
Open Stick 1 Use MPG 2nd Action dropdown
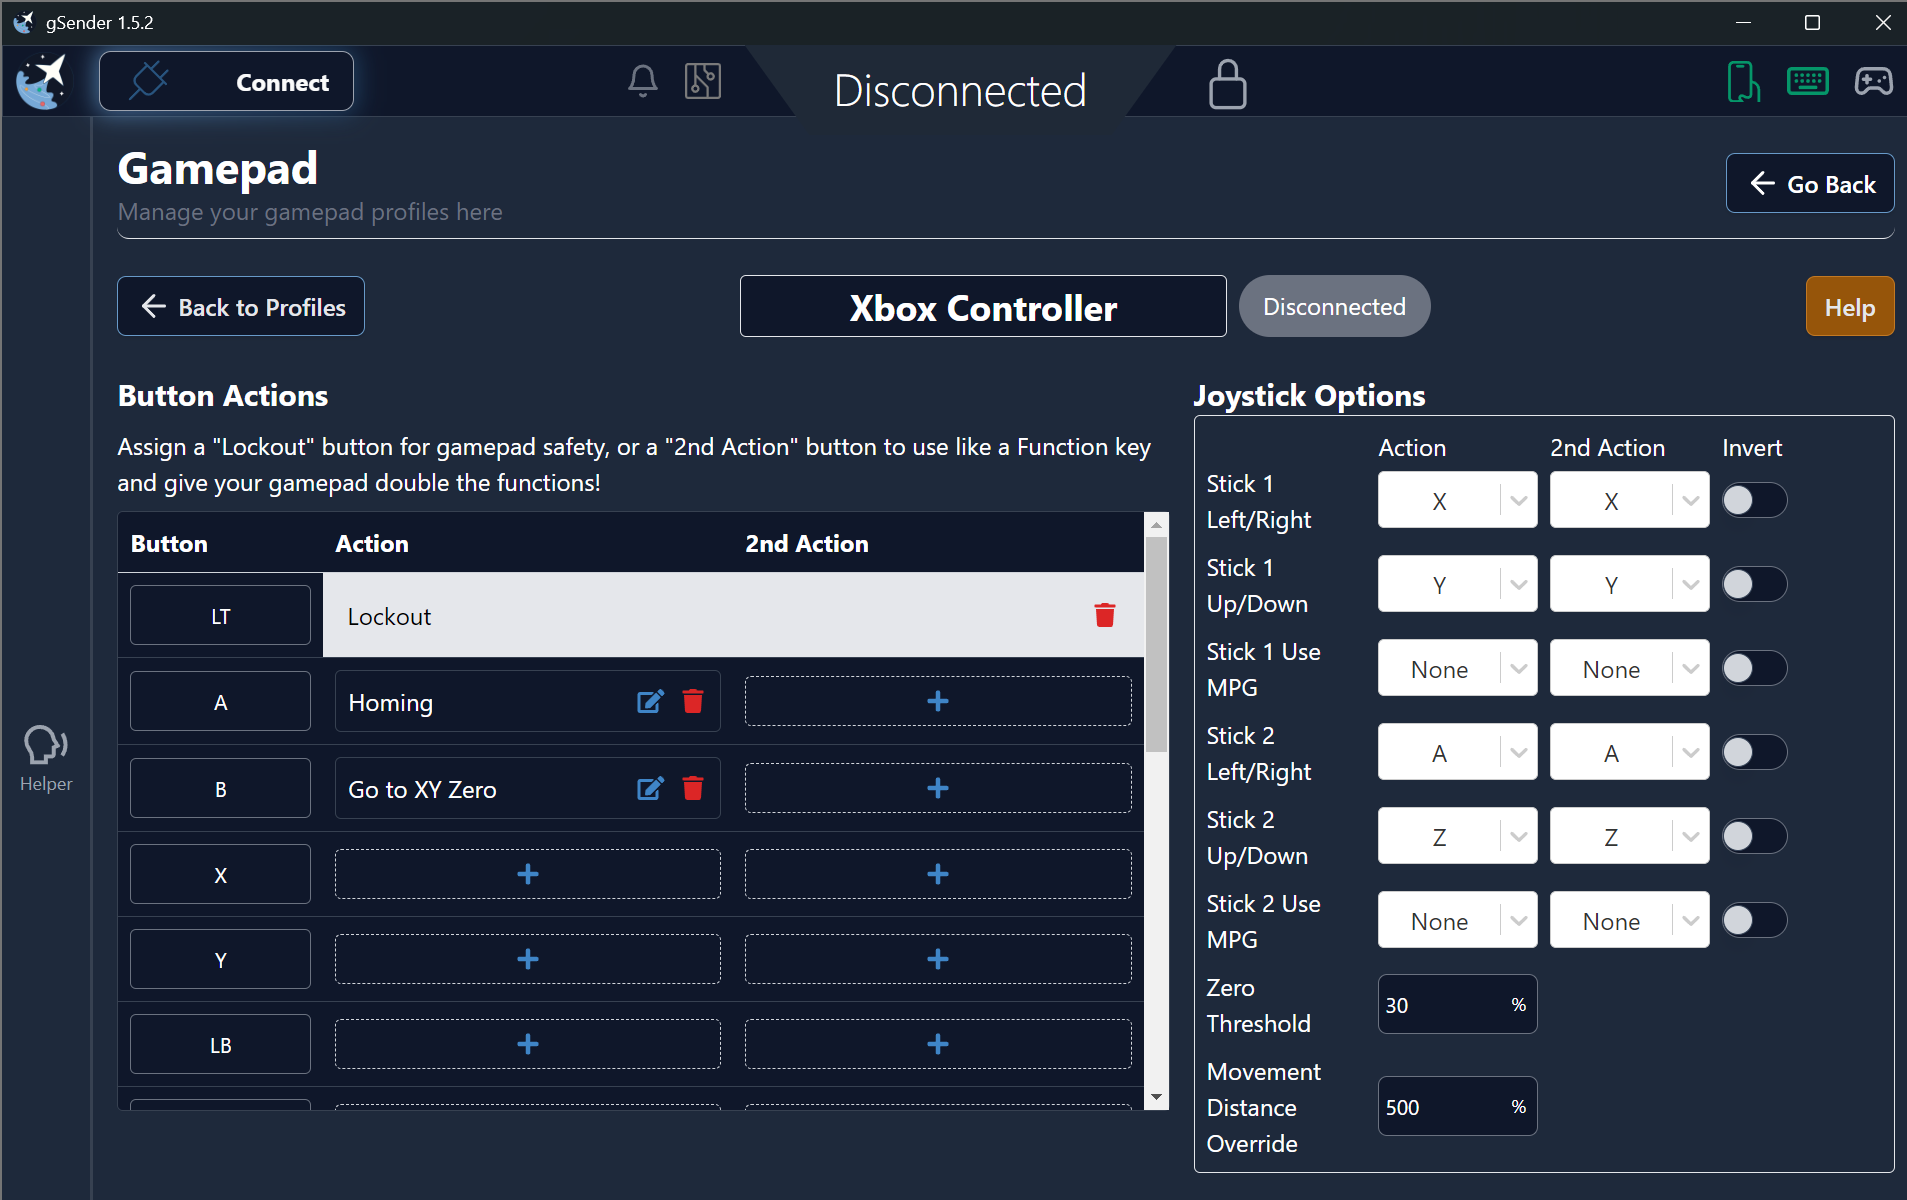tap(1629, 668)
